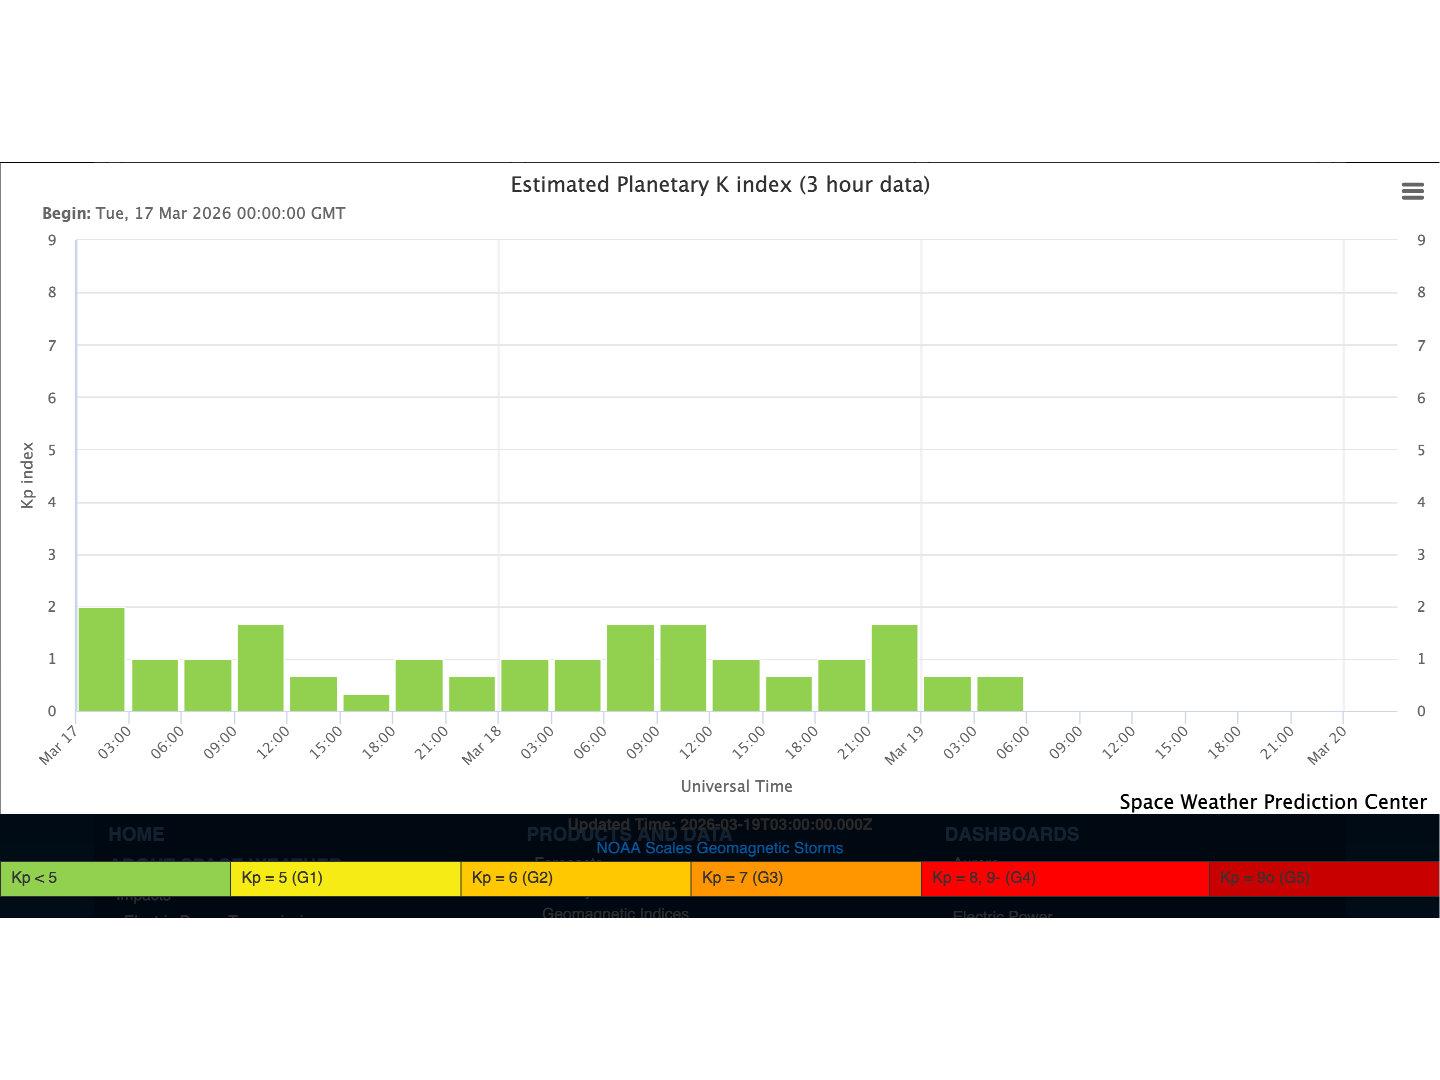Open the chart context menu hamburger icon

pyautogui.click(x=1412, y=191)
